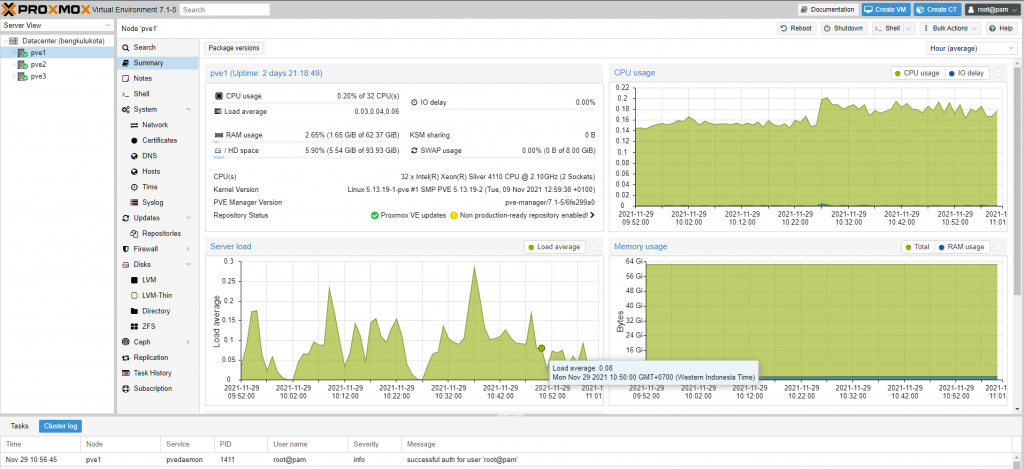Open the root@pam user menu

click(992, 9)
